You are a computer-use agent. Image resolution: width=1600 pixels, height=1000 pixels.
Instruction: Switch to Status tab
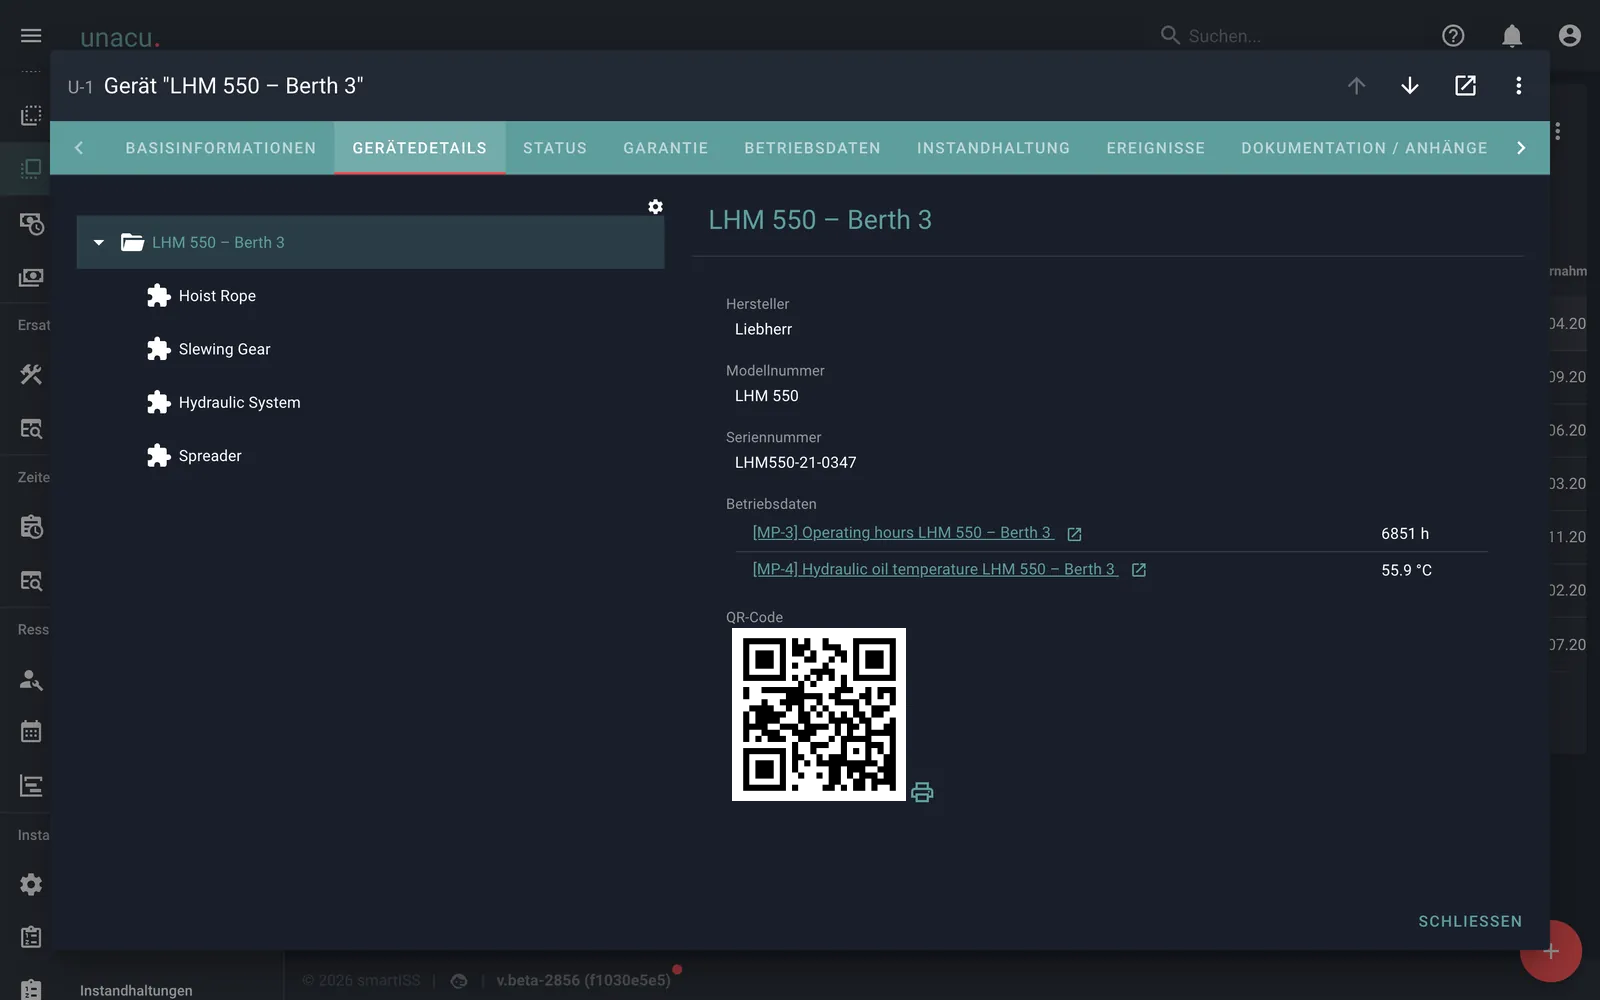555,148
